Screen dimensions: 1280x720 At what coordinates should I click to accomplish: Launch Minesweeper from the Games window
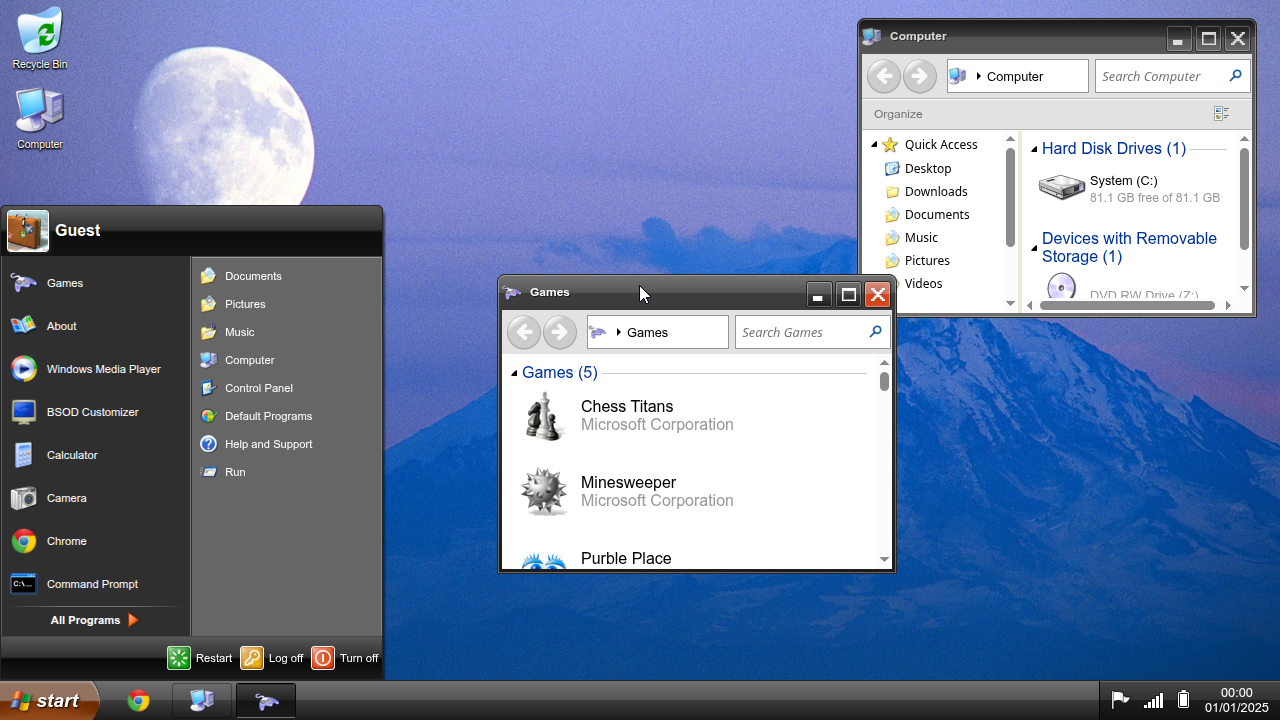click(x=629, y=482)
